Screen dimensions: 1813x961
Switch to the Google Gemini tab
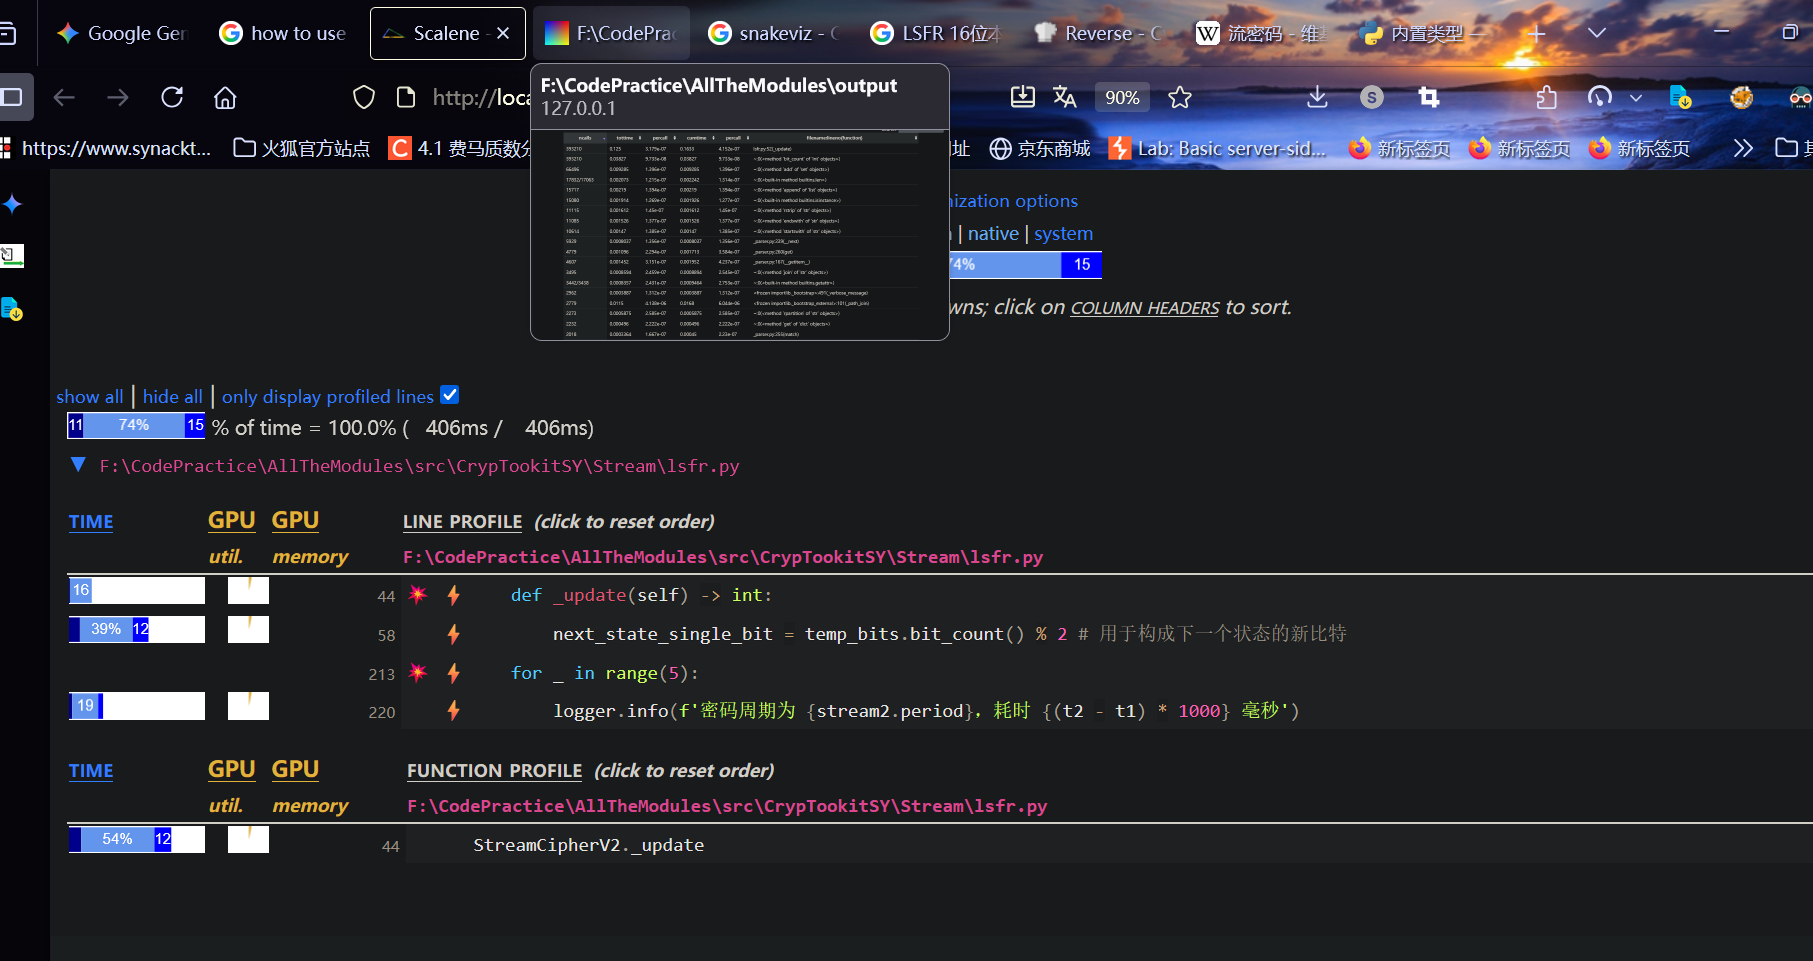122,33
